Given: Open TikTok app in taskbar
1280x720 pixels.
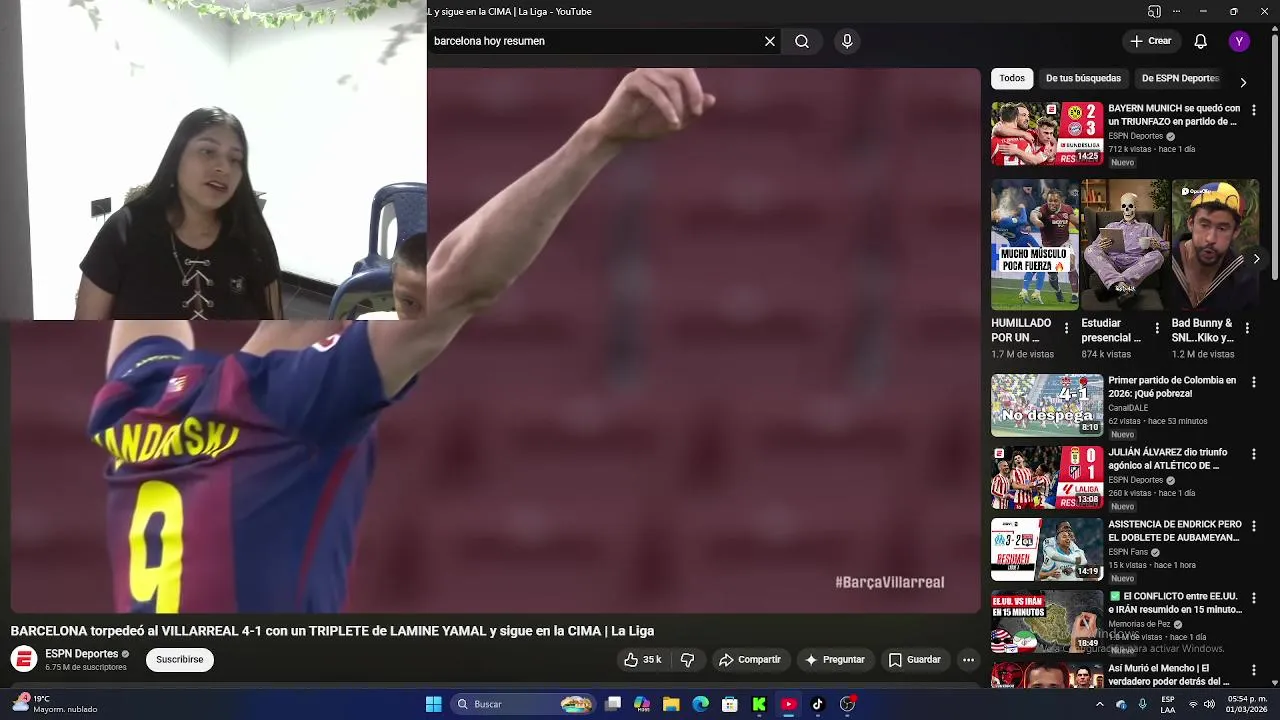Looking at the screenshot, I should [817, 704].
